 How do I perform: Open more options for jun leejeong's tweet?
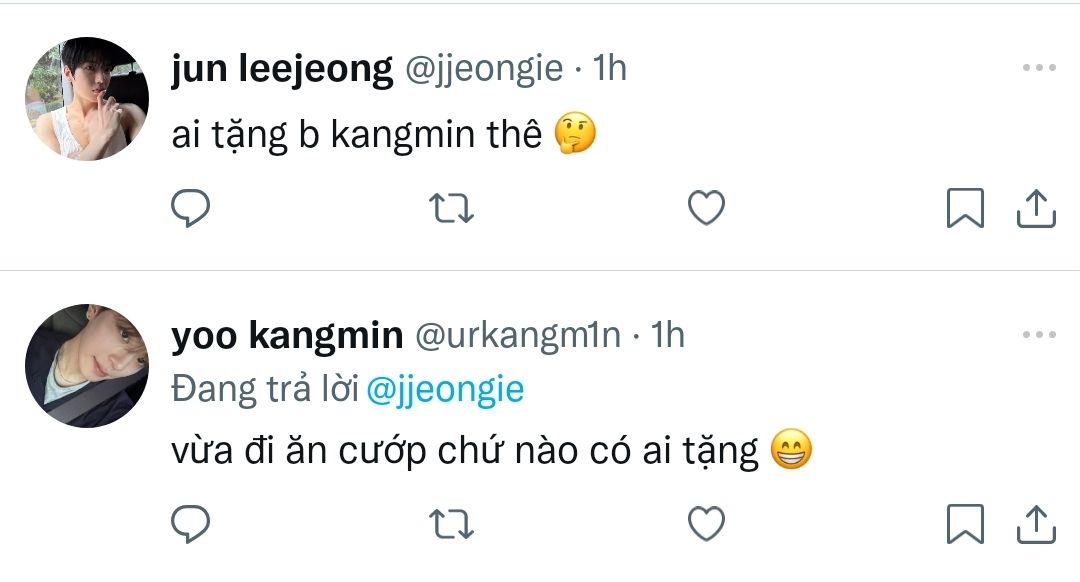[x=1039, y=68]
